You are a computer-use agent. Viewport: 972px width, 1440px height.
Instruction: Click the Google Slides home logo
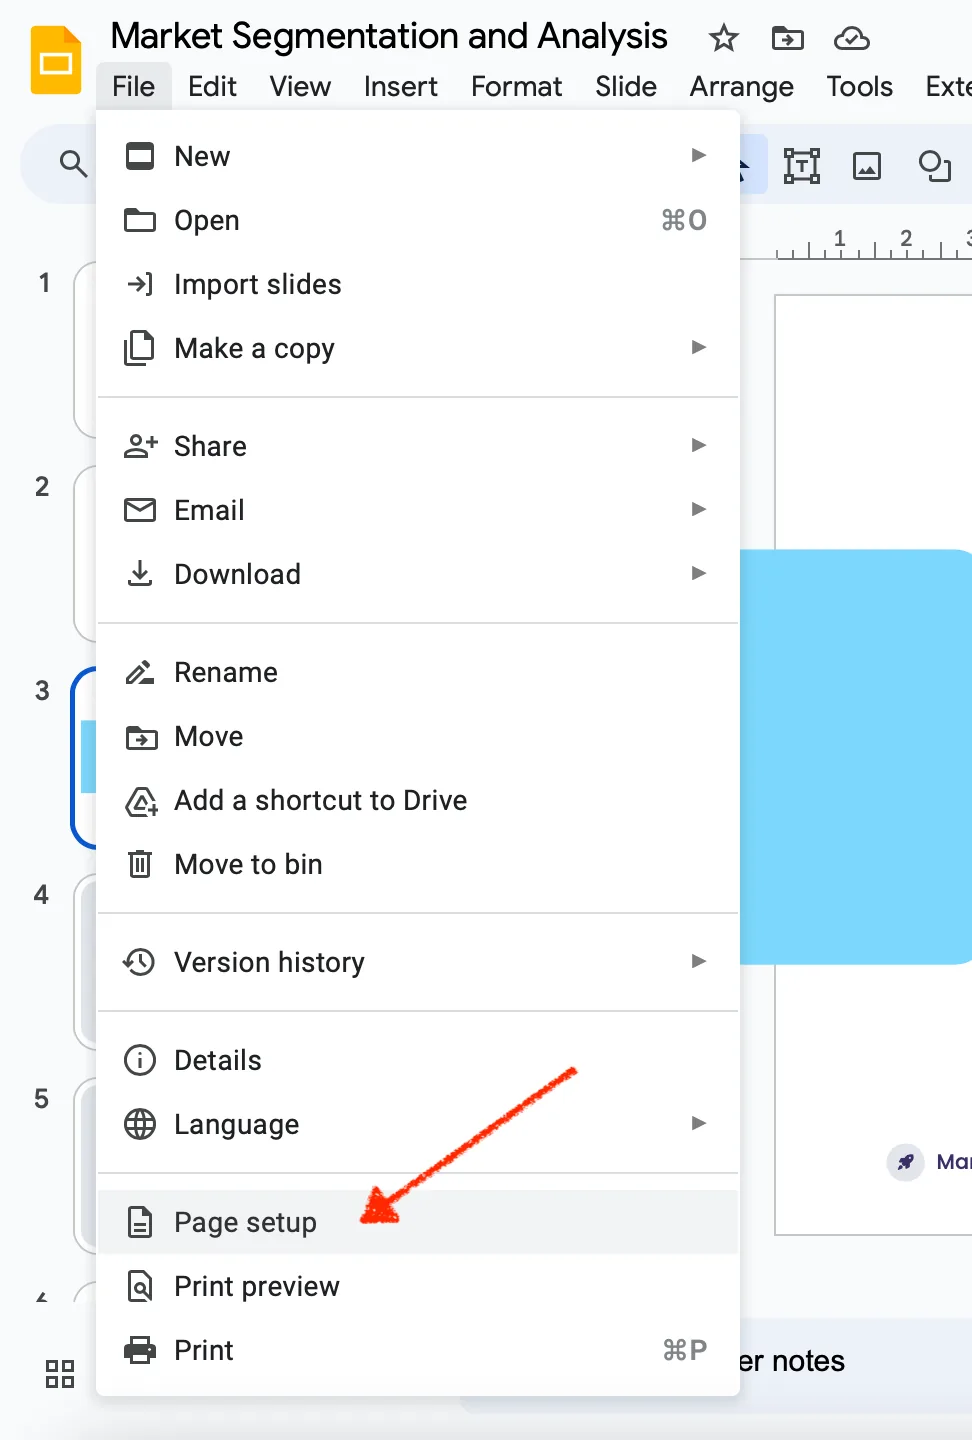click(56, 61)
